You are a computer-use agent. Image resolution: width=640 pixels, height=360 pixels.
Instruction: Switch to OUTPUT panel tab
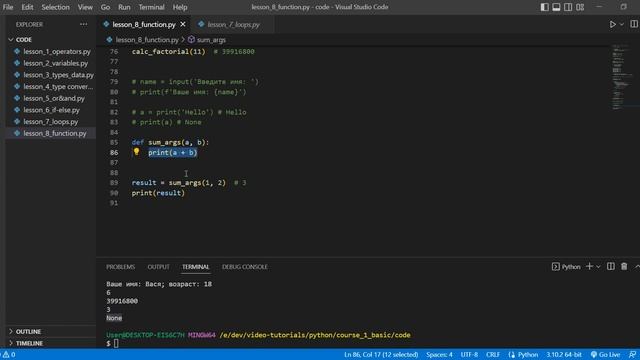[x=158, y=267]
